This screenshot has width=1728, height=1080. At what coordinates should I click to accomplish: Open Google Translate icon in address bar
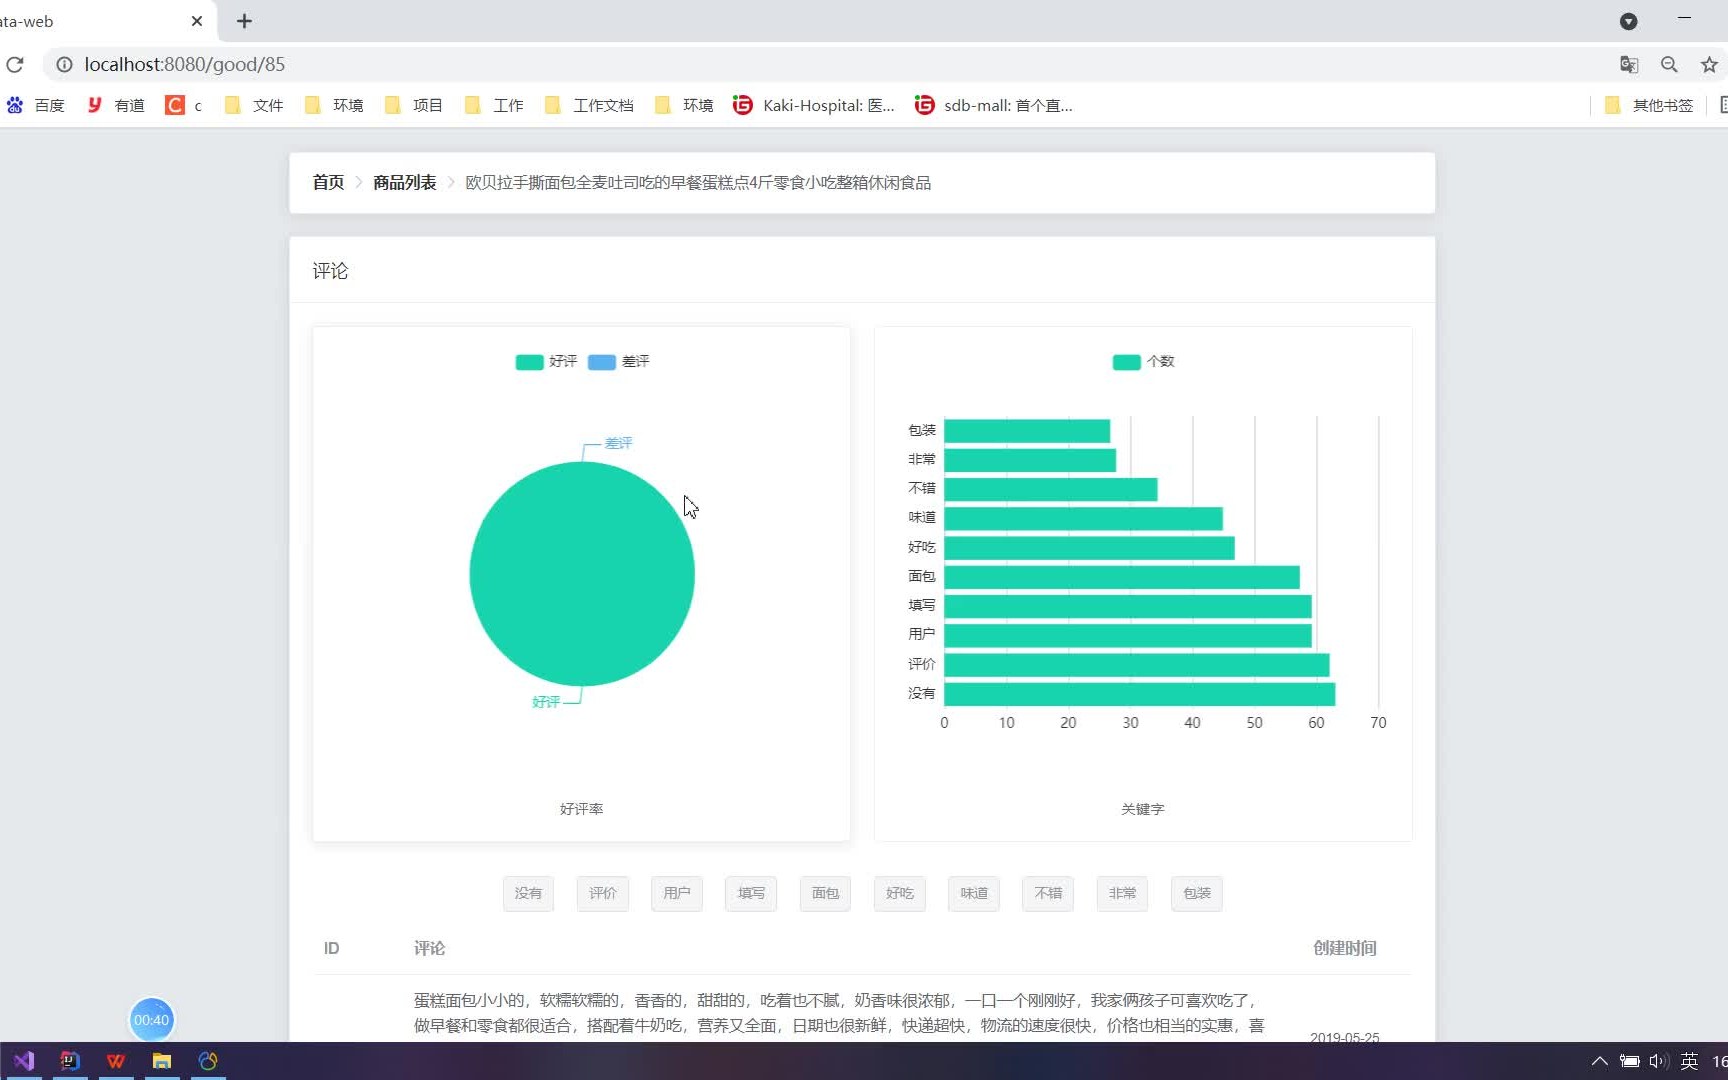point(1629,64)
